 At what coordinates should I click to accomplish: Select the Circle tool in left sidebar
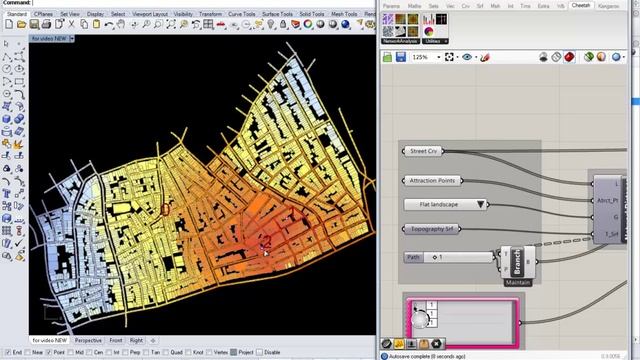point(7,69)
